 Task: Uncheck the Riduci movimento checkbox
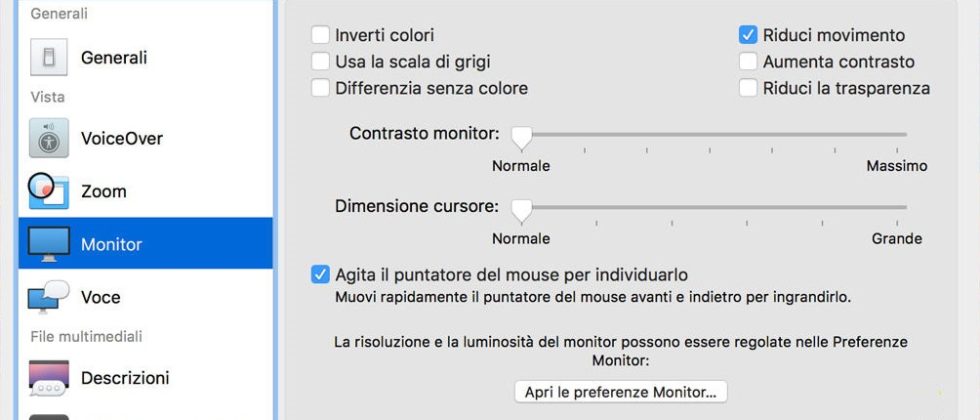click(748, 35)
